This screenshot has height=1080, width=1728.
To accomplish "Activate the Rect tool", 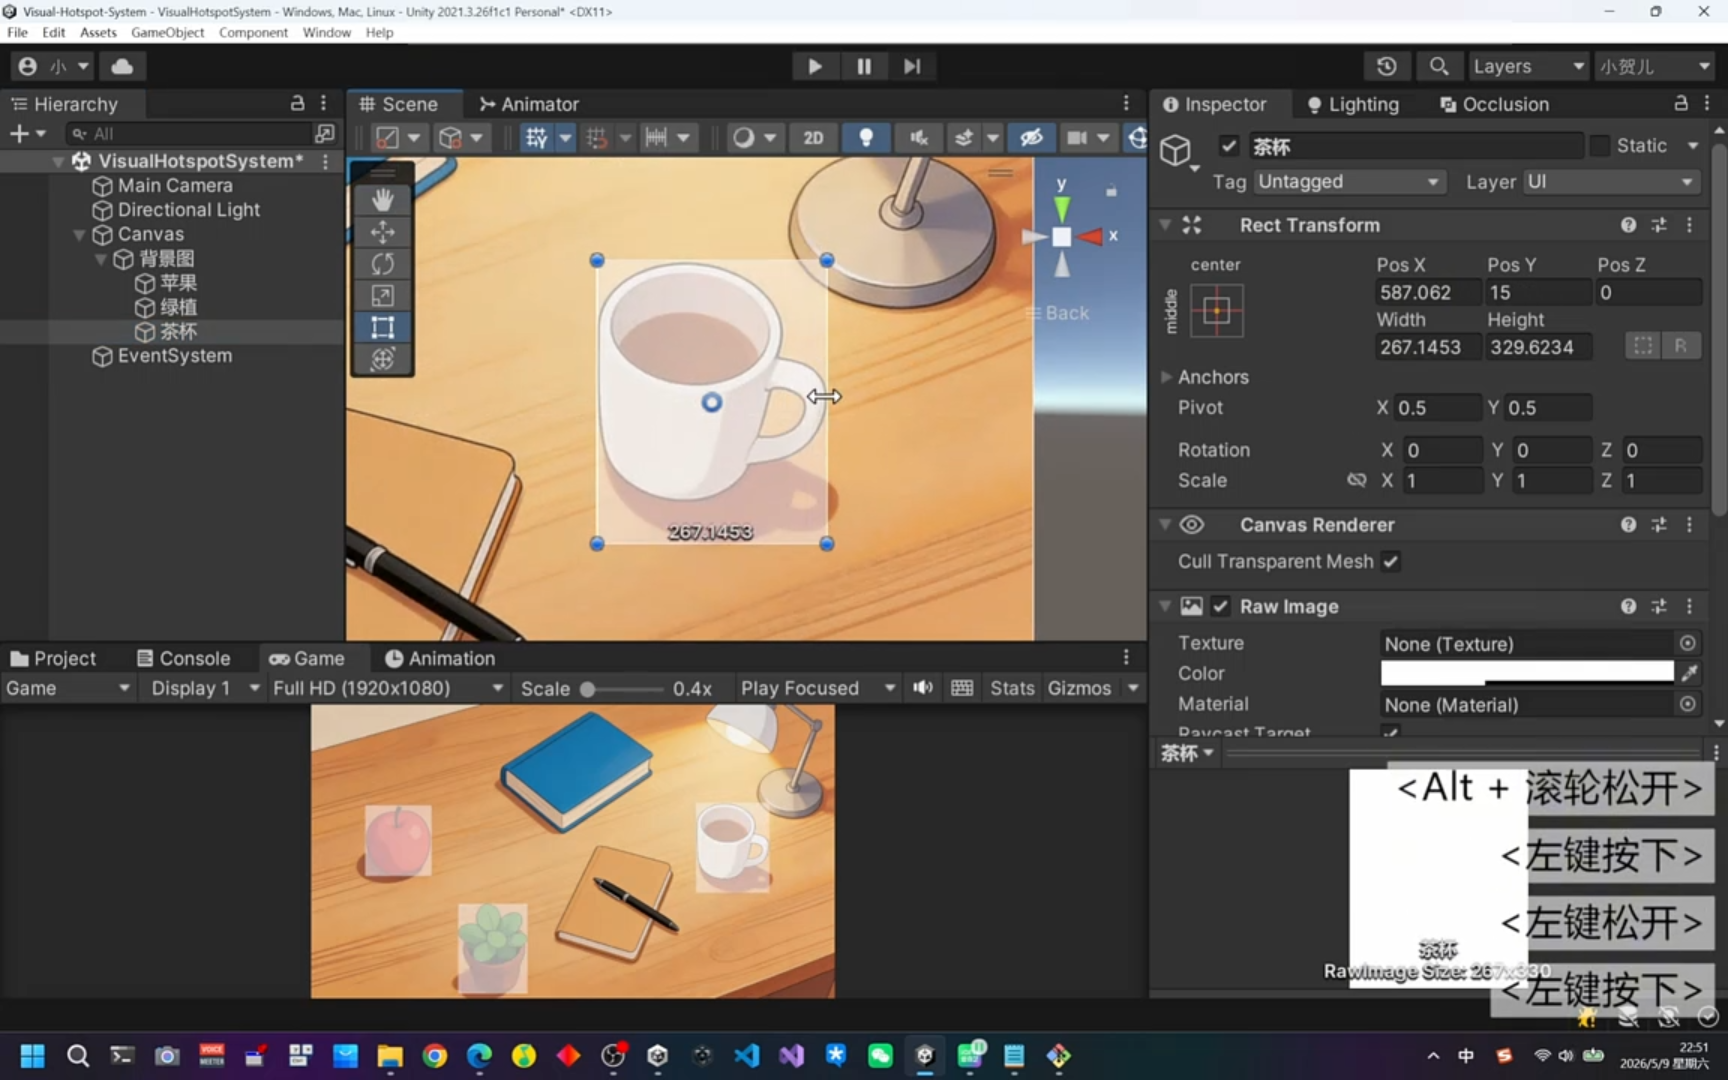I will pyautogui.click(x=382, y=328).
